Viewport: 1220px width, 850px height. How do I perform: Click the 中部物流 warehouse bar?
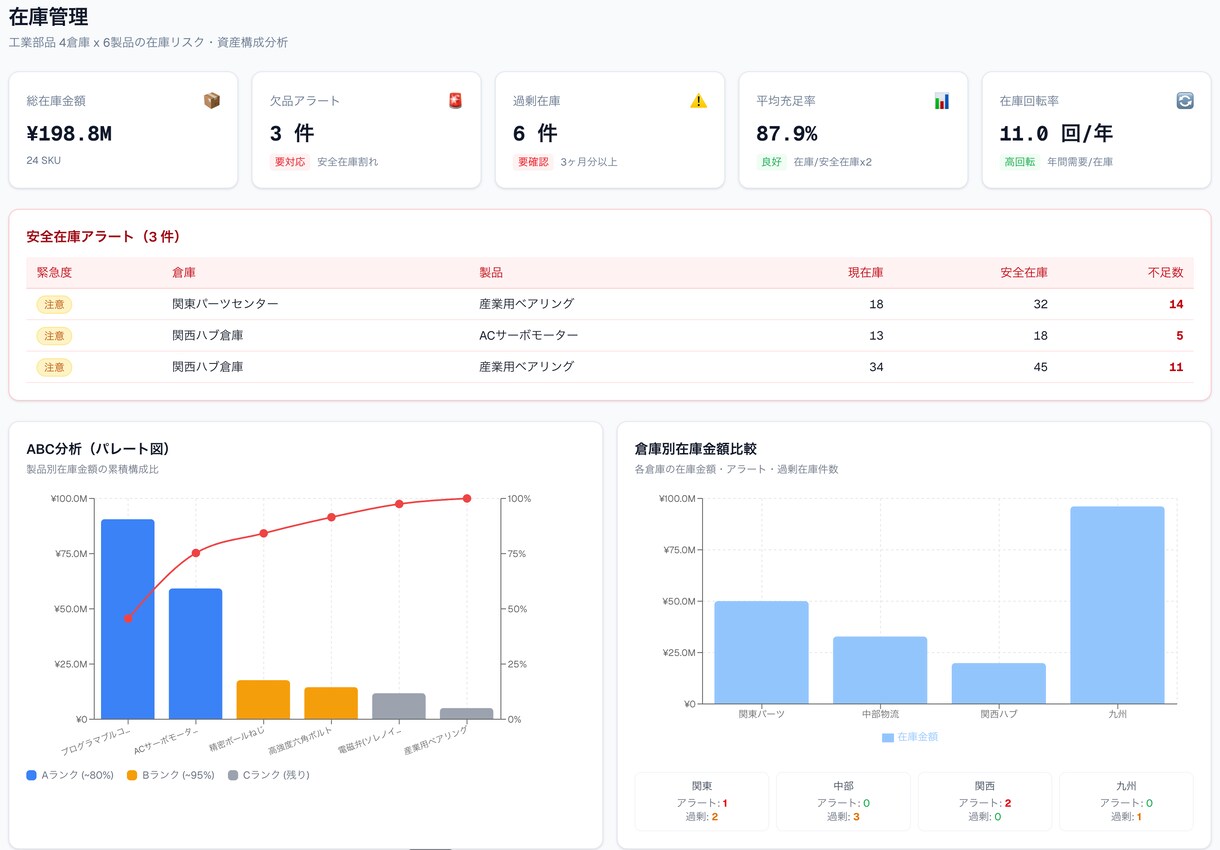pos(880,670)
